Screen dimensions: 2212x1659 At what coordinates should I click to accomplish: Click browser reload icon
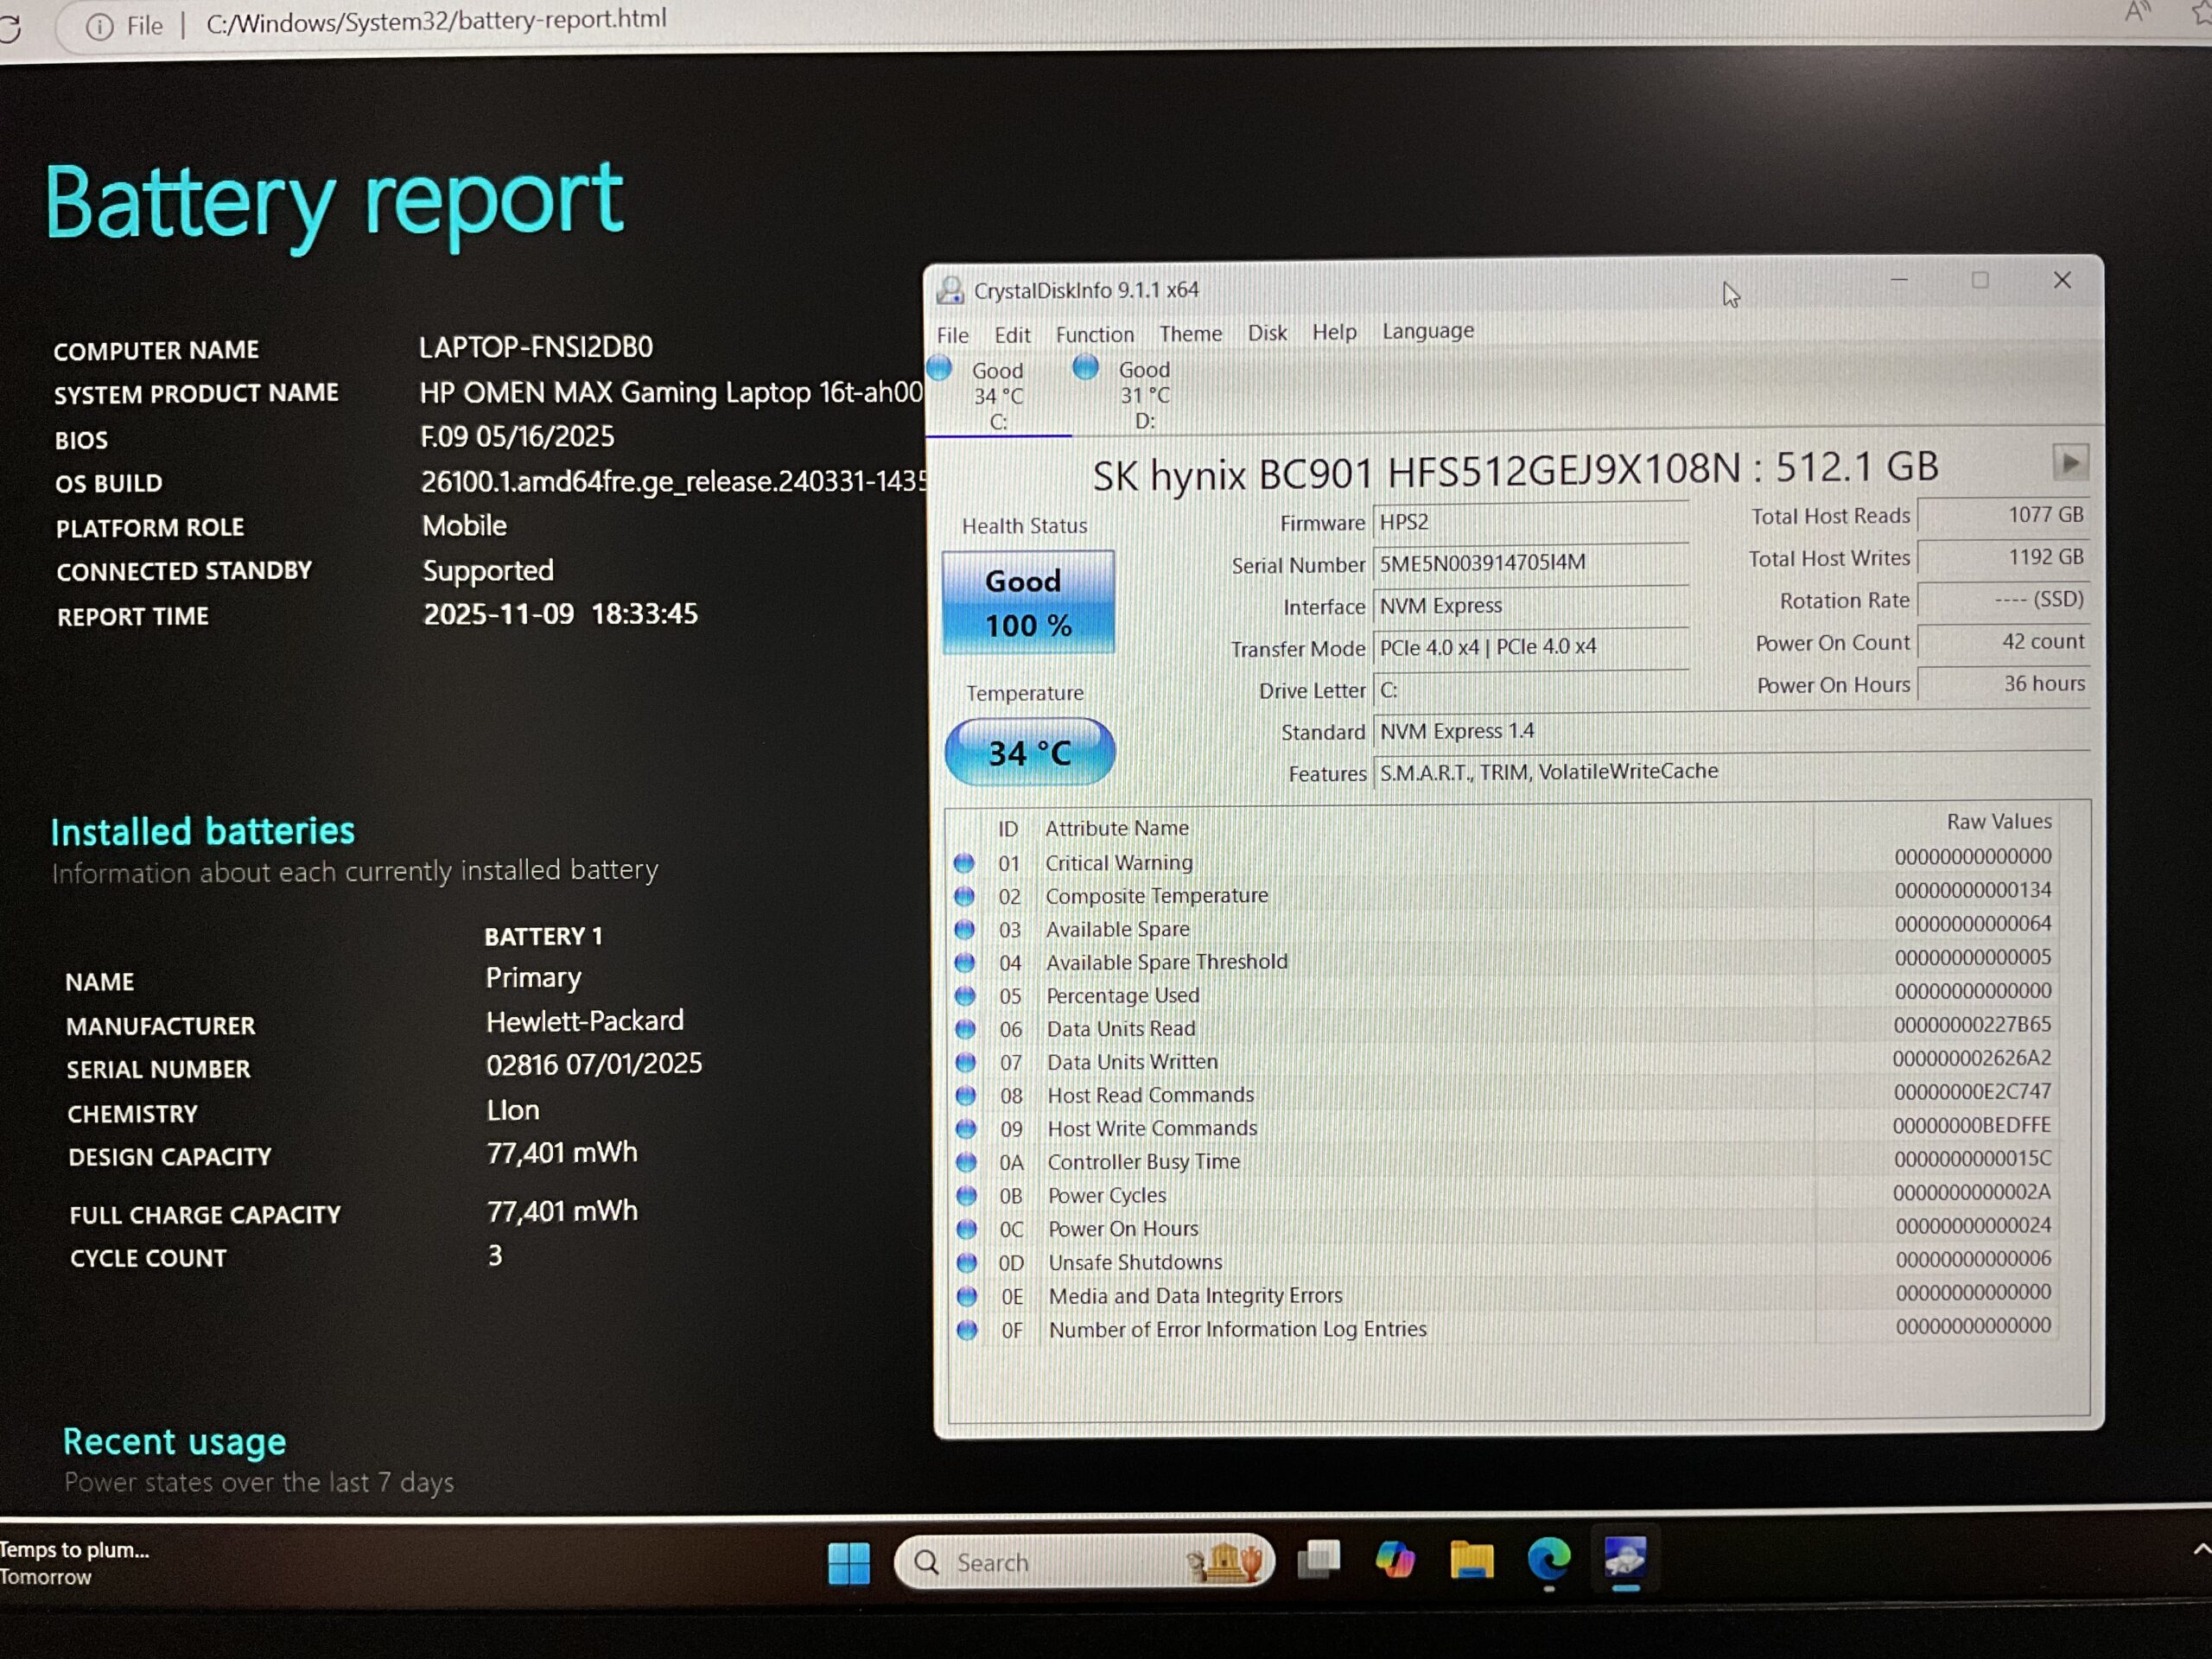tap(10, 27)
